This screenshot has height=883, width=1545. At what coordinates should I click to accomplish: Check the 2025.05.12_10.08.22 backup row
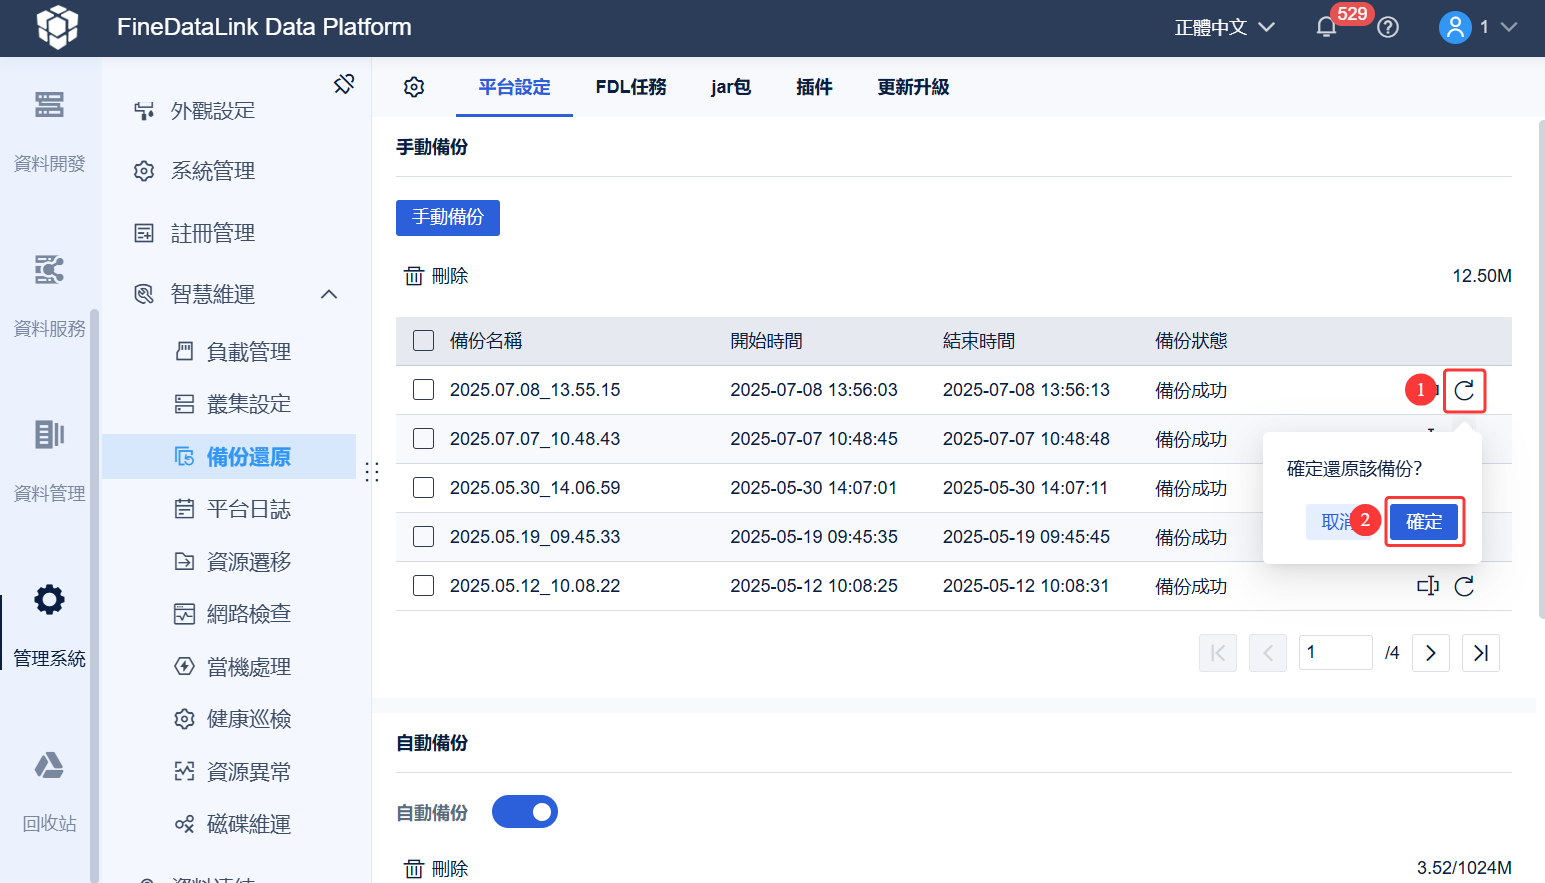pyautogui.click(x=424, y=586)
